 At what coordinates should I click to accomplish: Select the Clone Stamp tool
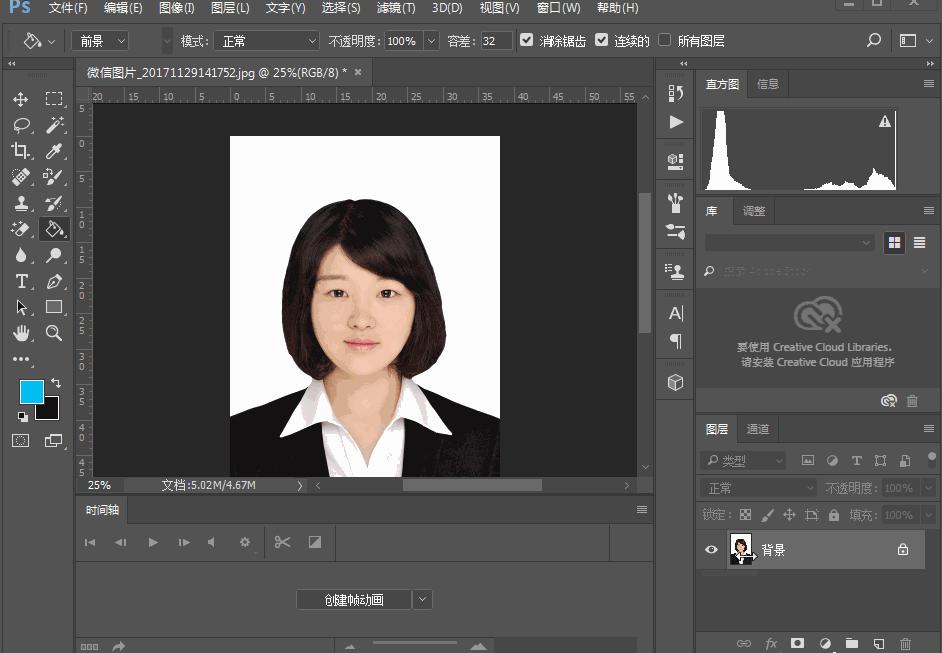21,203
